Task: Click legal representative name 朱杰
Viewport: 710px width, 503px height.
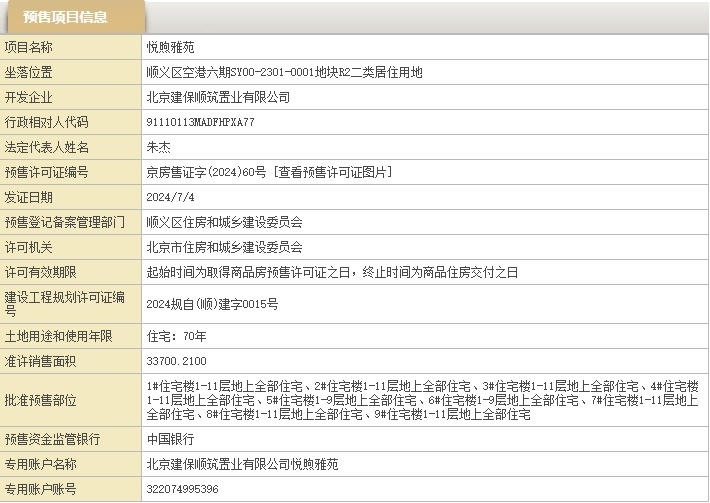Action: 158,147
